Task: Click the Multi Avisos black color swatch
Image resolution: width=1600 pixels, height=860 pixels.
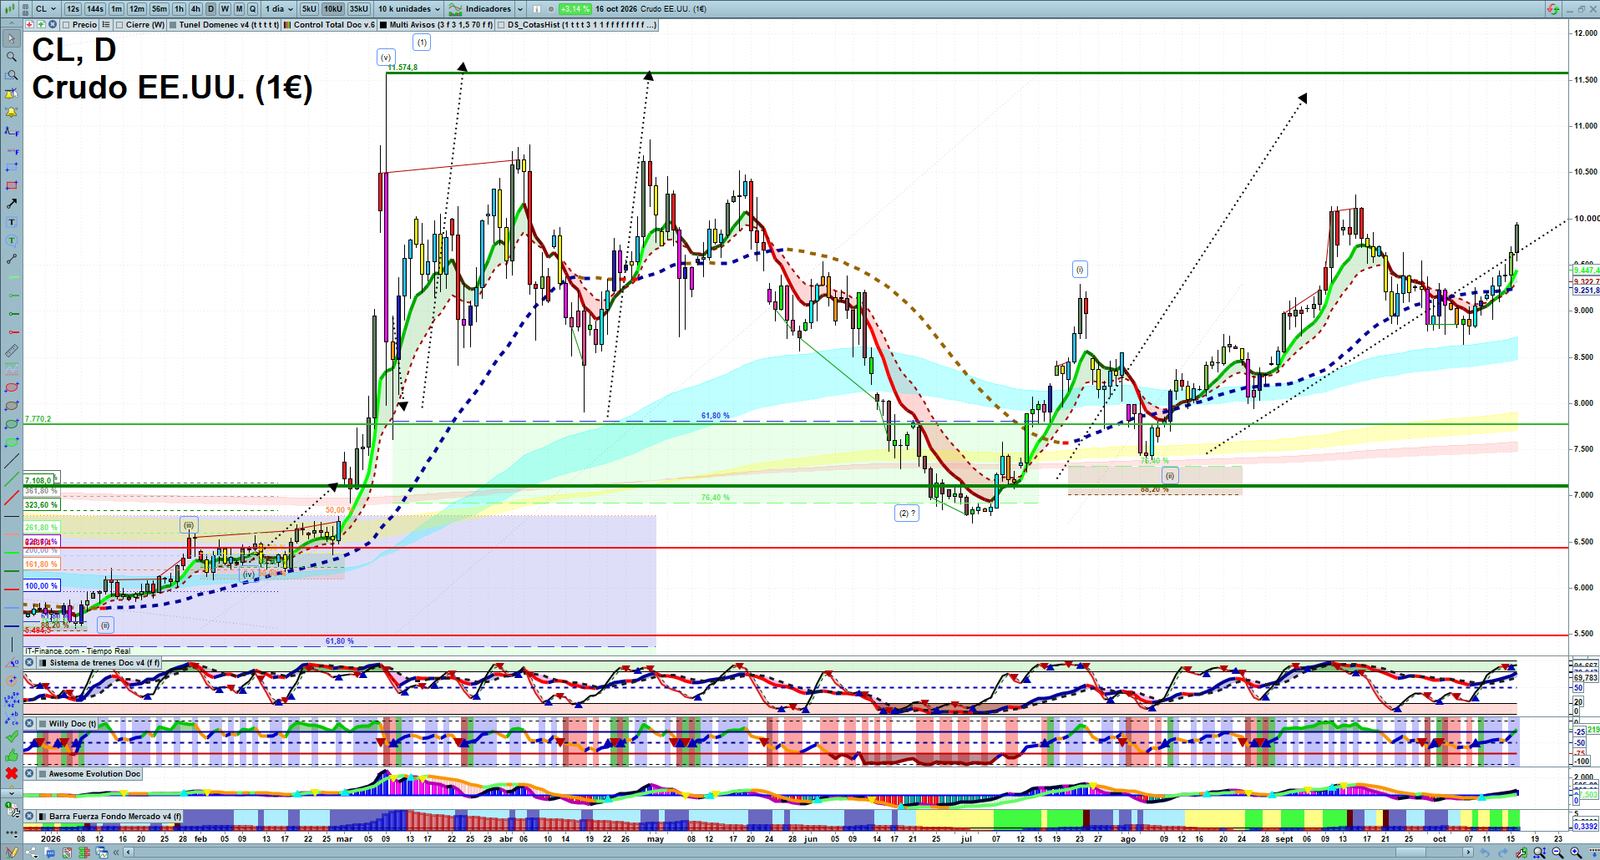Action: click(384, 25)
